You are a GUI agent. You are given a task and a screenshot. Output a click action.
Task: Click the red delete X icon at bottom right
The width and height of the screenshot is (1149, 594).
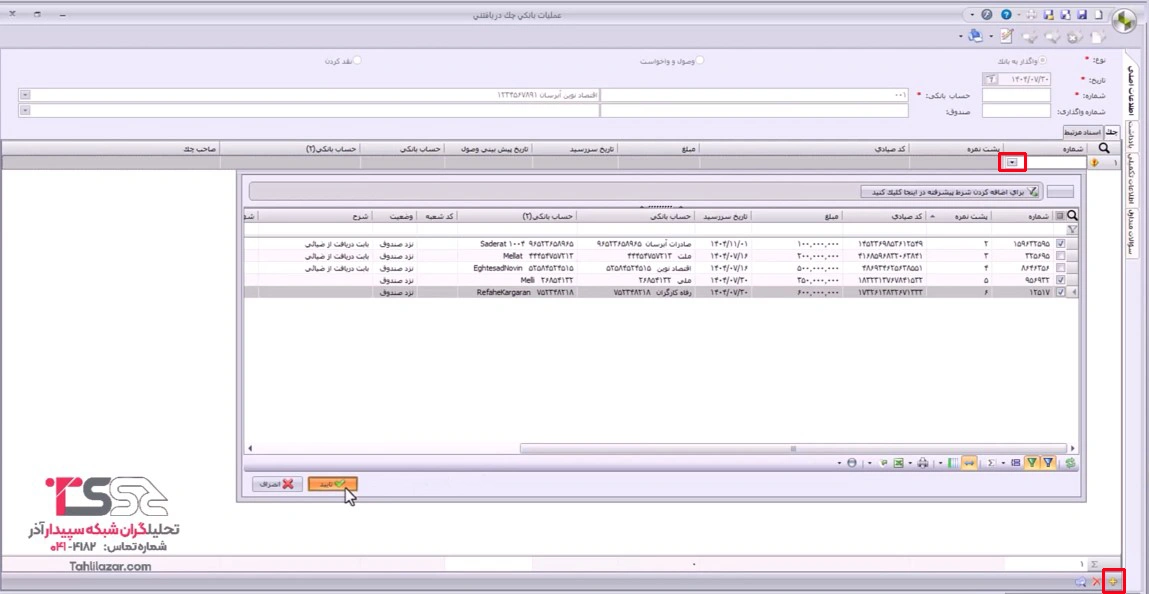[x=1097, y=582]
